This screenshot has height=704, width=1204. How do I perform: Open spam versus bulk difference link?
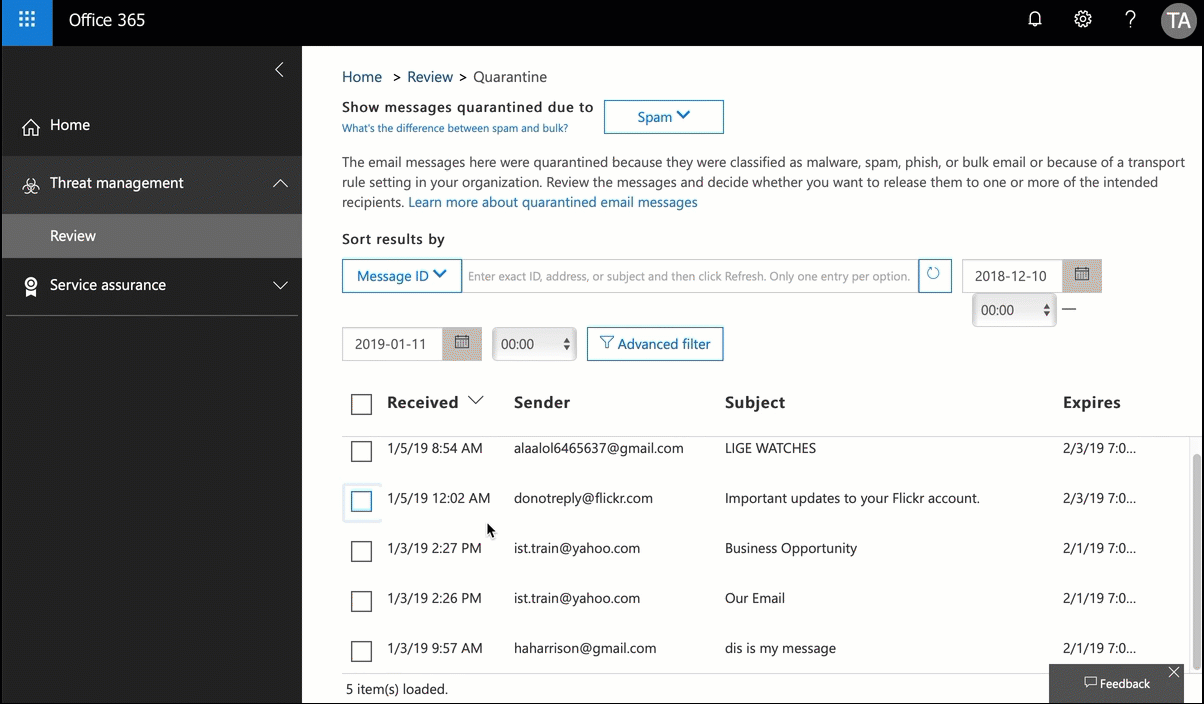point(455,128)
